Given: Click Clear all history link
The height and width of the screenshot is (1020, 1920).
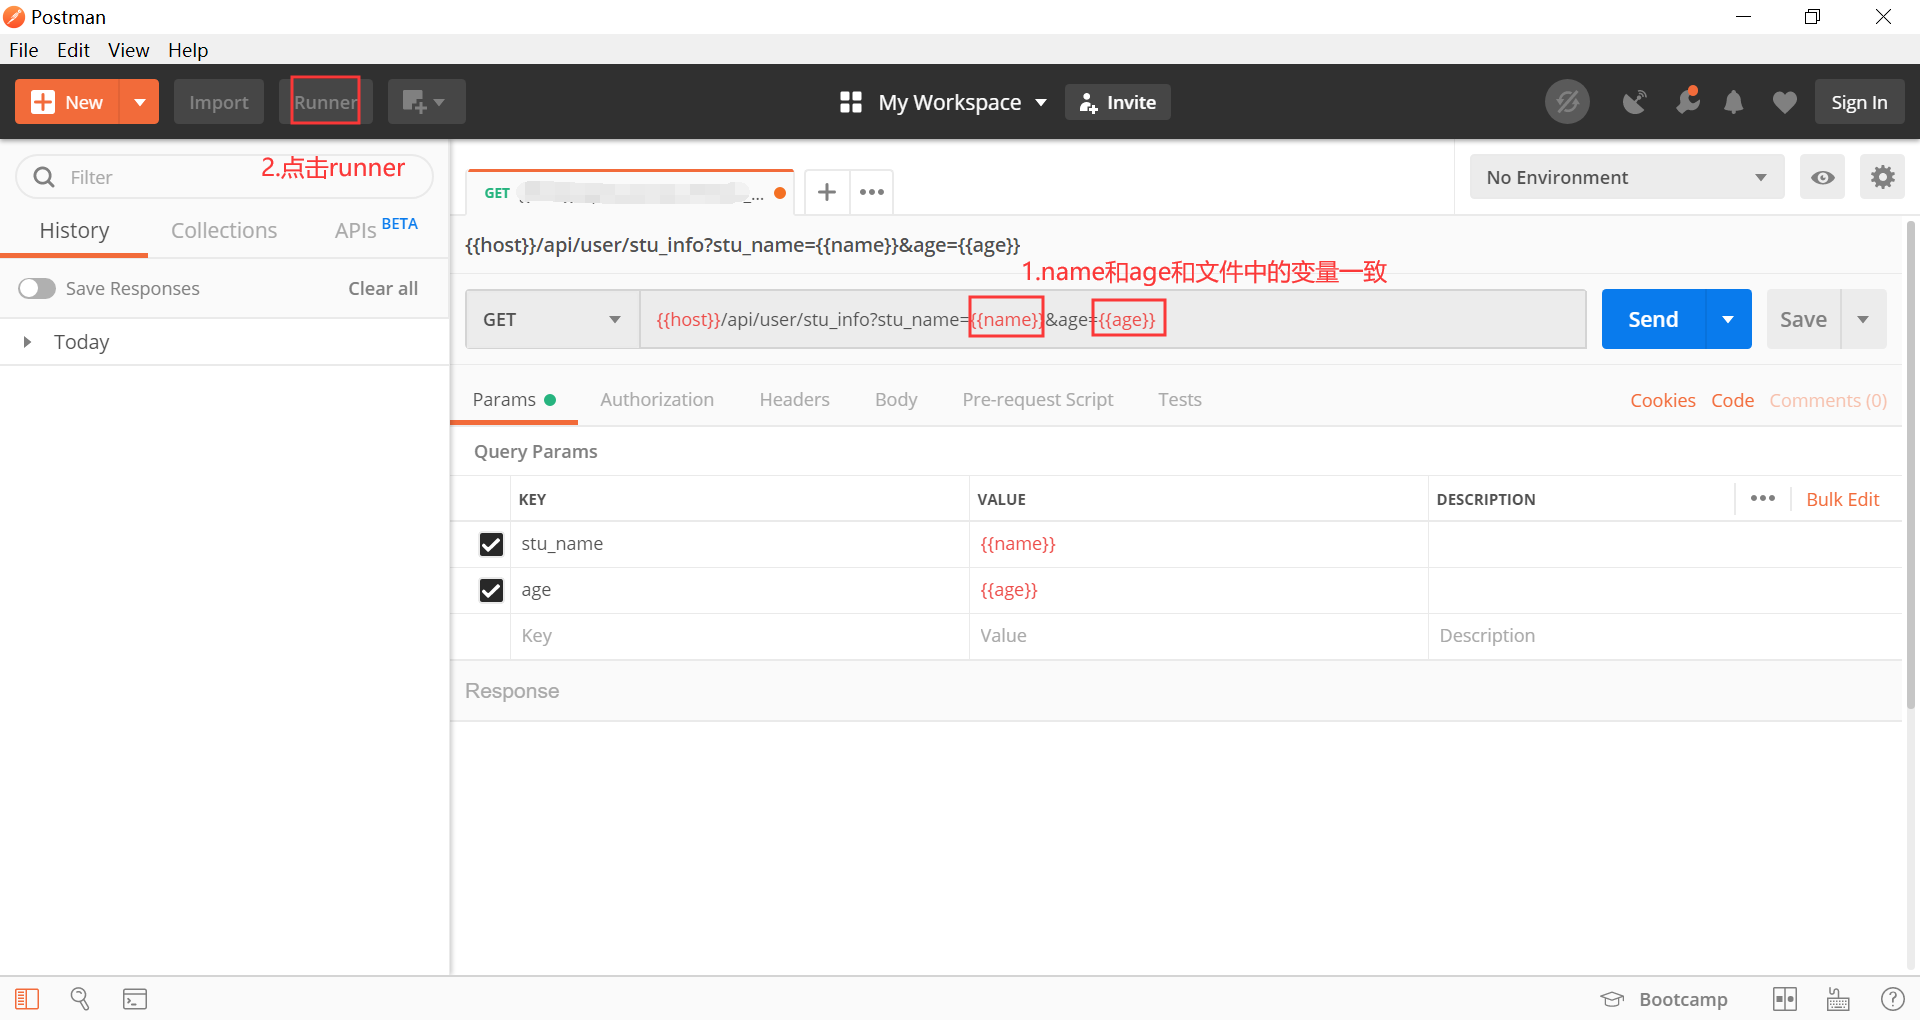Looking at the screenshot, I should tap(383, 288).
